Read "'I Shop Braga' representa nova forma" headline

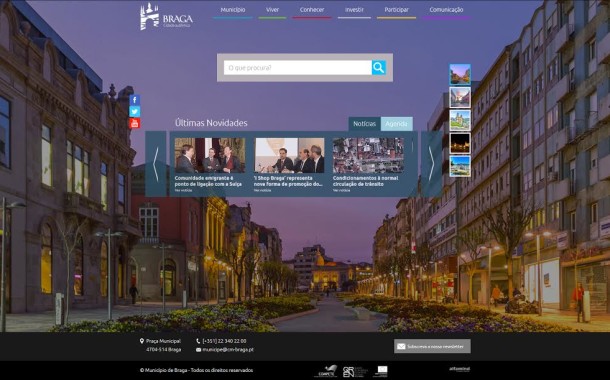(288, 181)
